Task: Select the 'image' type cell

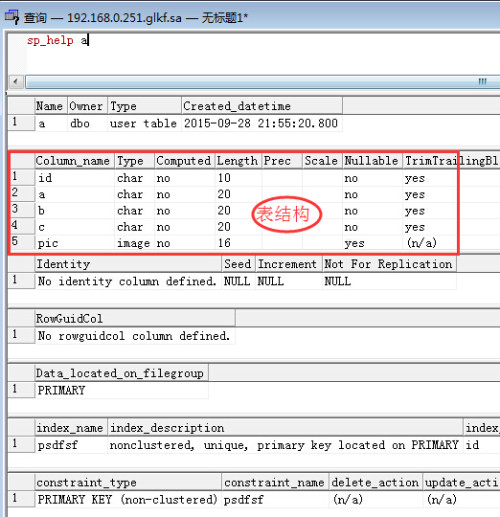Action: [x=134, y=243]
